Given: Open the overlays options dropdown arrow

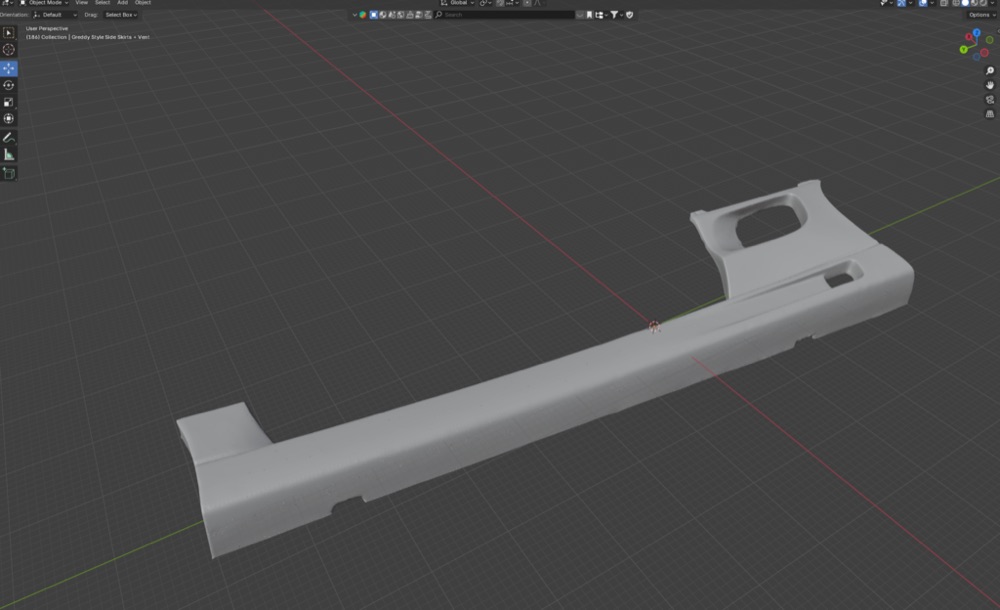Looking at the screenshot, I should tap(932, 3).
